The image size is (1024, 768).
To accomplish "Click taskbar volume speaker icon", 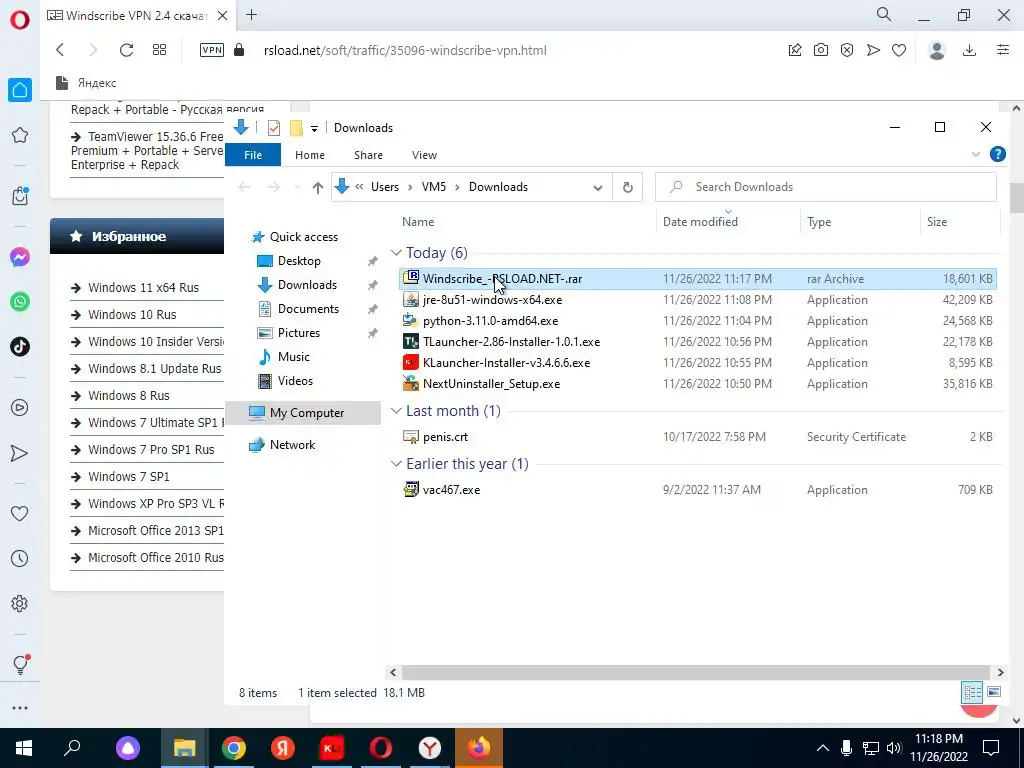I will click(894, 748).
